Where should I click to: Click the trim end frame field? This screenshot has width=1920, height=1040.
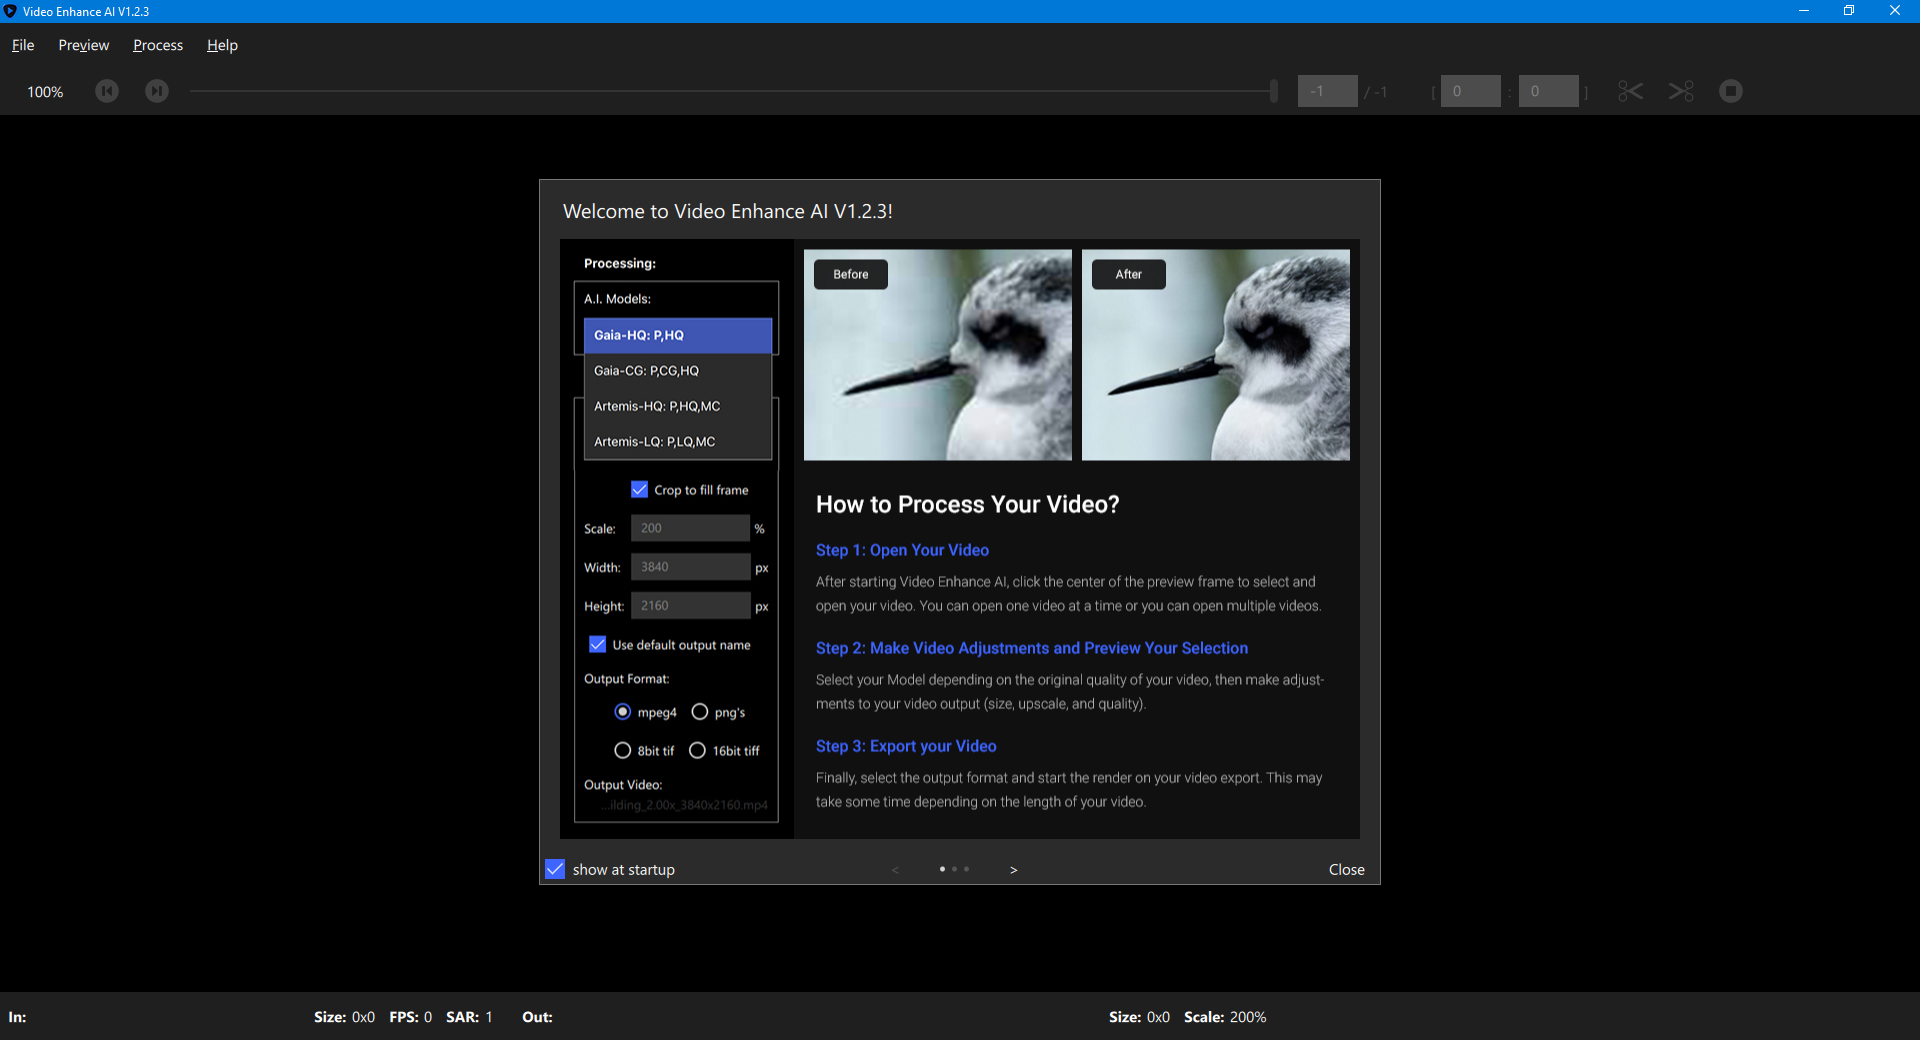click(1548, 91)
